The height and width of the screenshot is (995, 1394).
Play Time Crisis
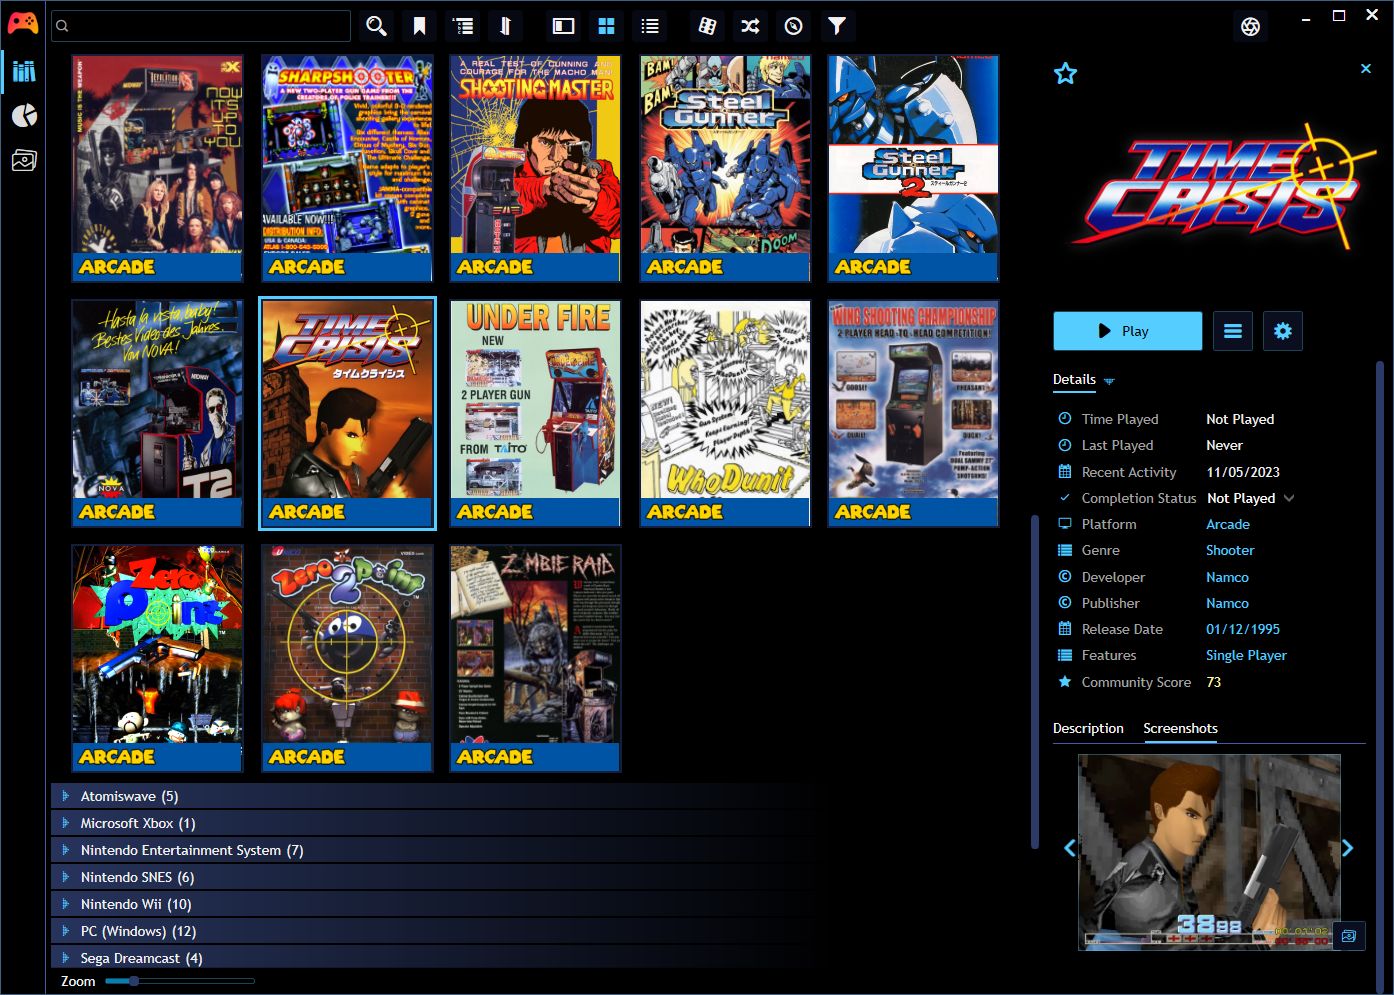[x=1128, y=331]
